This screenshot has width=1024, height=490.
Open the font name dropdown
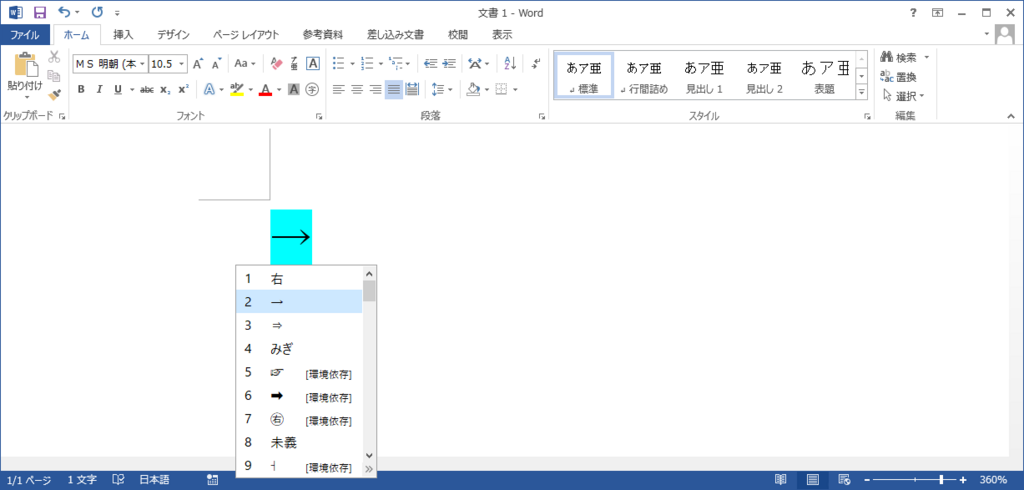[142, 63]
